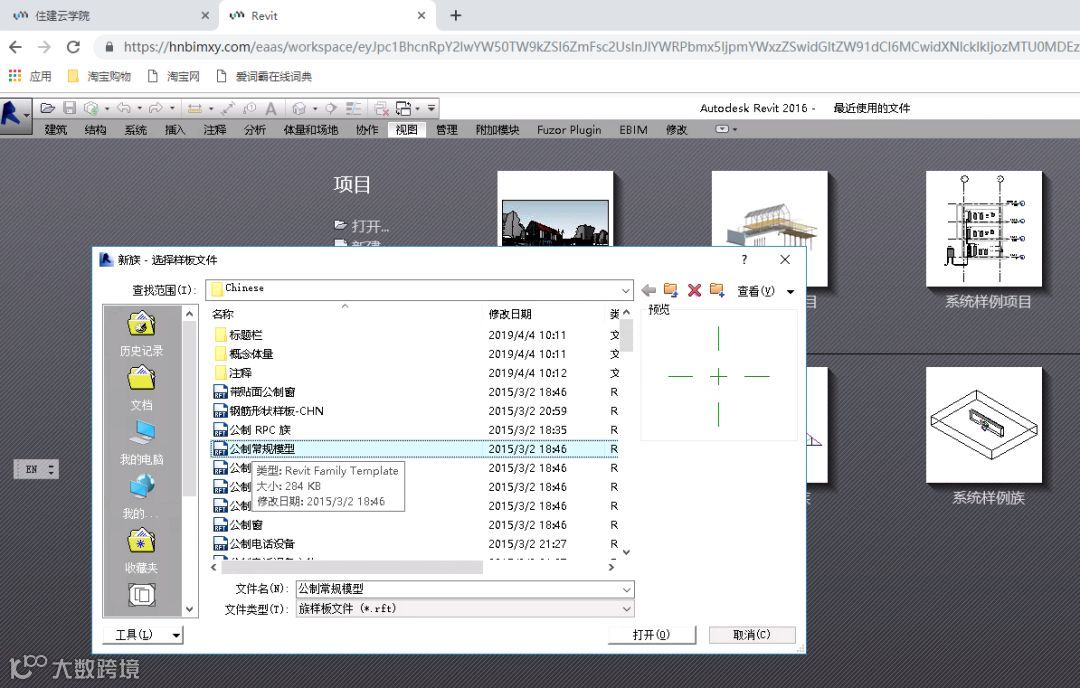Click the EN language input indicator

[x=36, y=469]
